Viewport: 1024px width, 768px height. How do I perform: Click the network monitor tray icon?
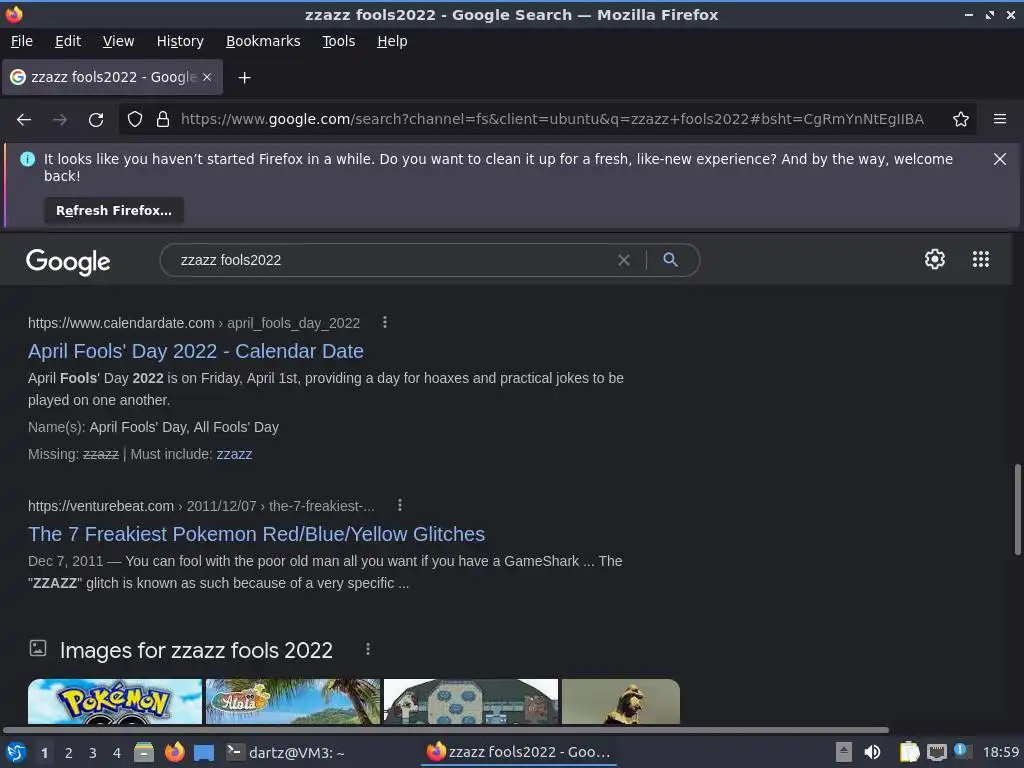pyautogui.click(x=936, y=752)
